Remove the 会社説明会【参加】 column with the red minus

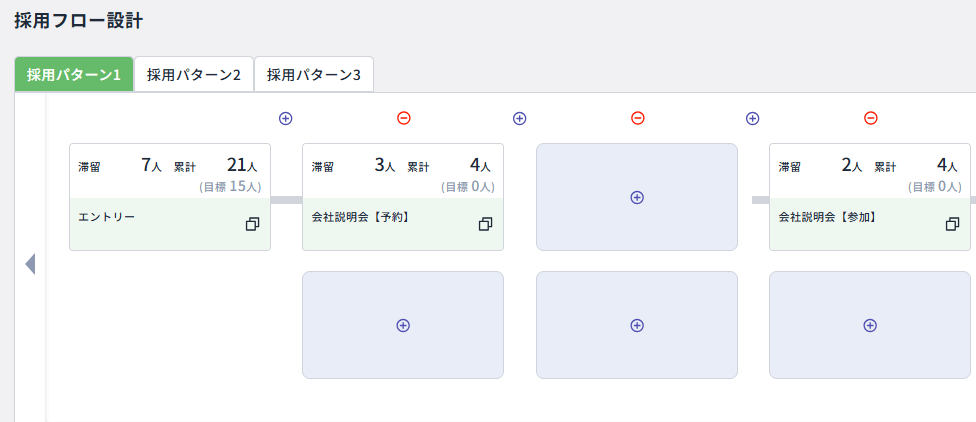pos(871,118)
